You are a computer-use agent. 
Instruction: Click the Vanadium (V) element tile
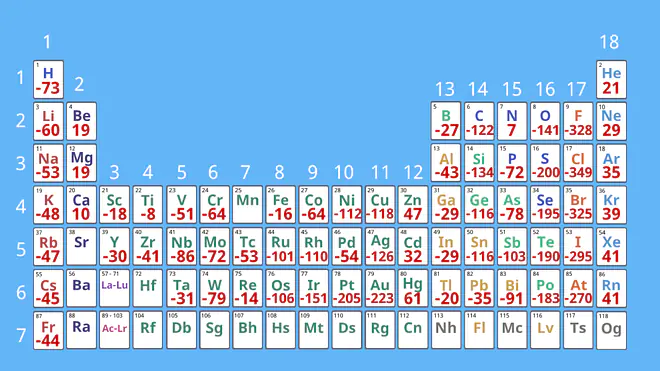click(181, 205)
